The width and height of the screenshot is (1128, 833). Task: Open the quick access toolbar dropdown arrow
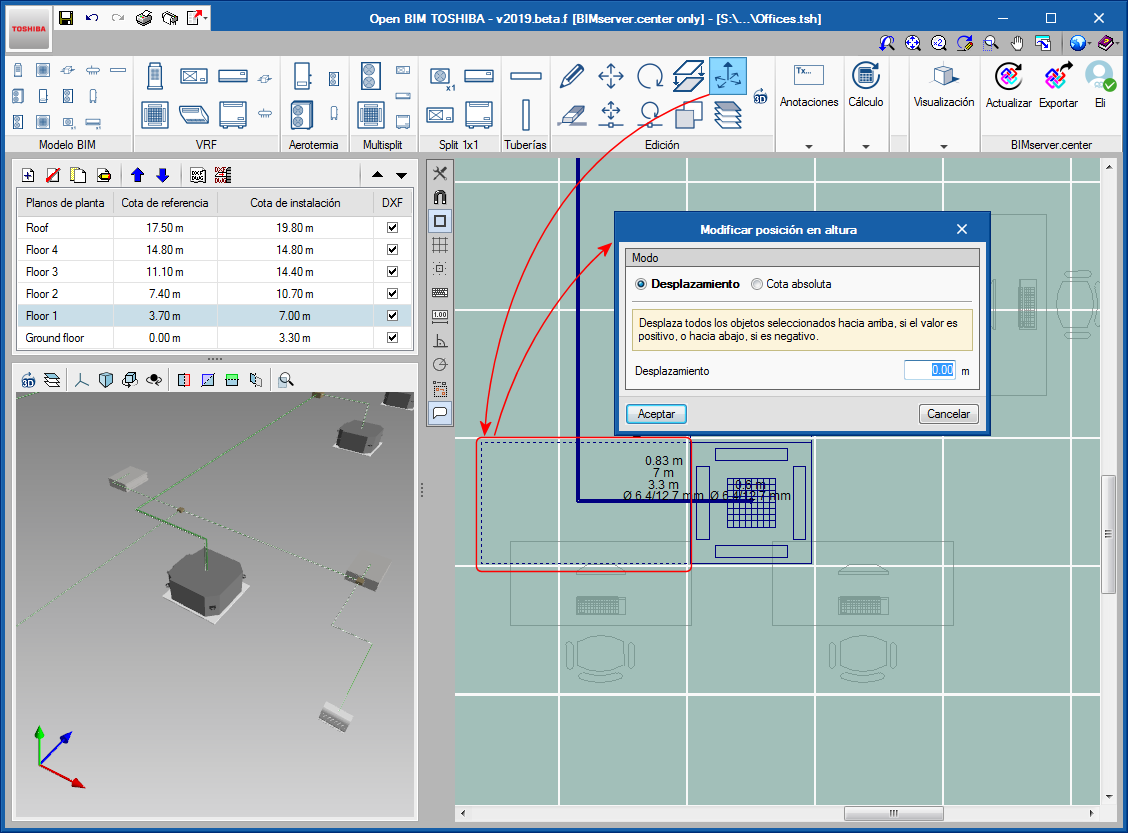click(206, 18)
